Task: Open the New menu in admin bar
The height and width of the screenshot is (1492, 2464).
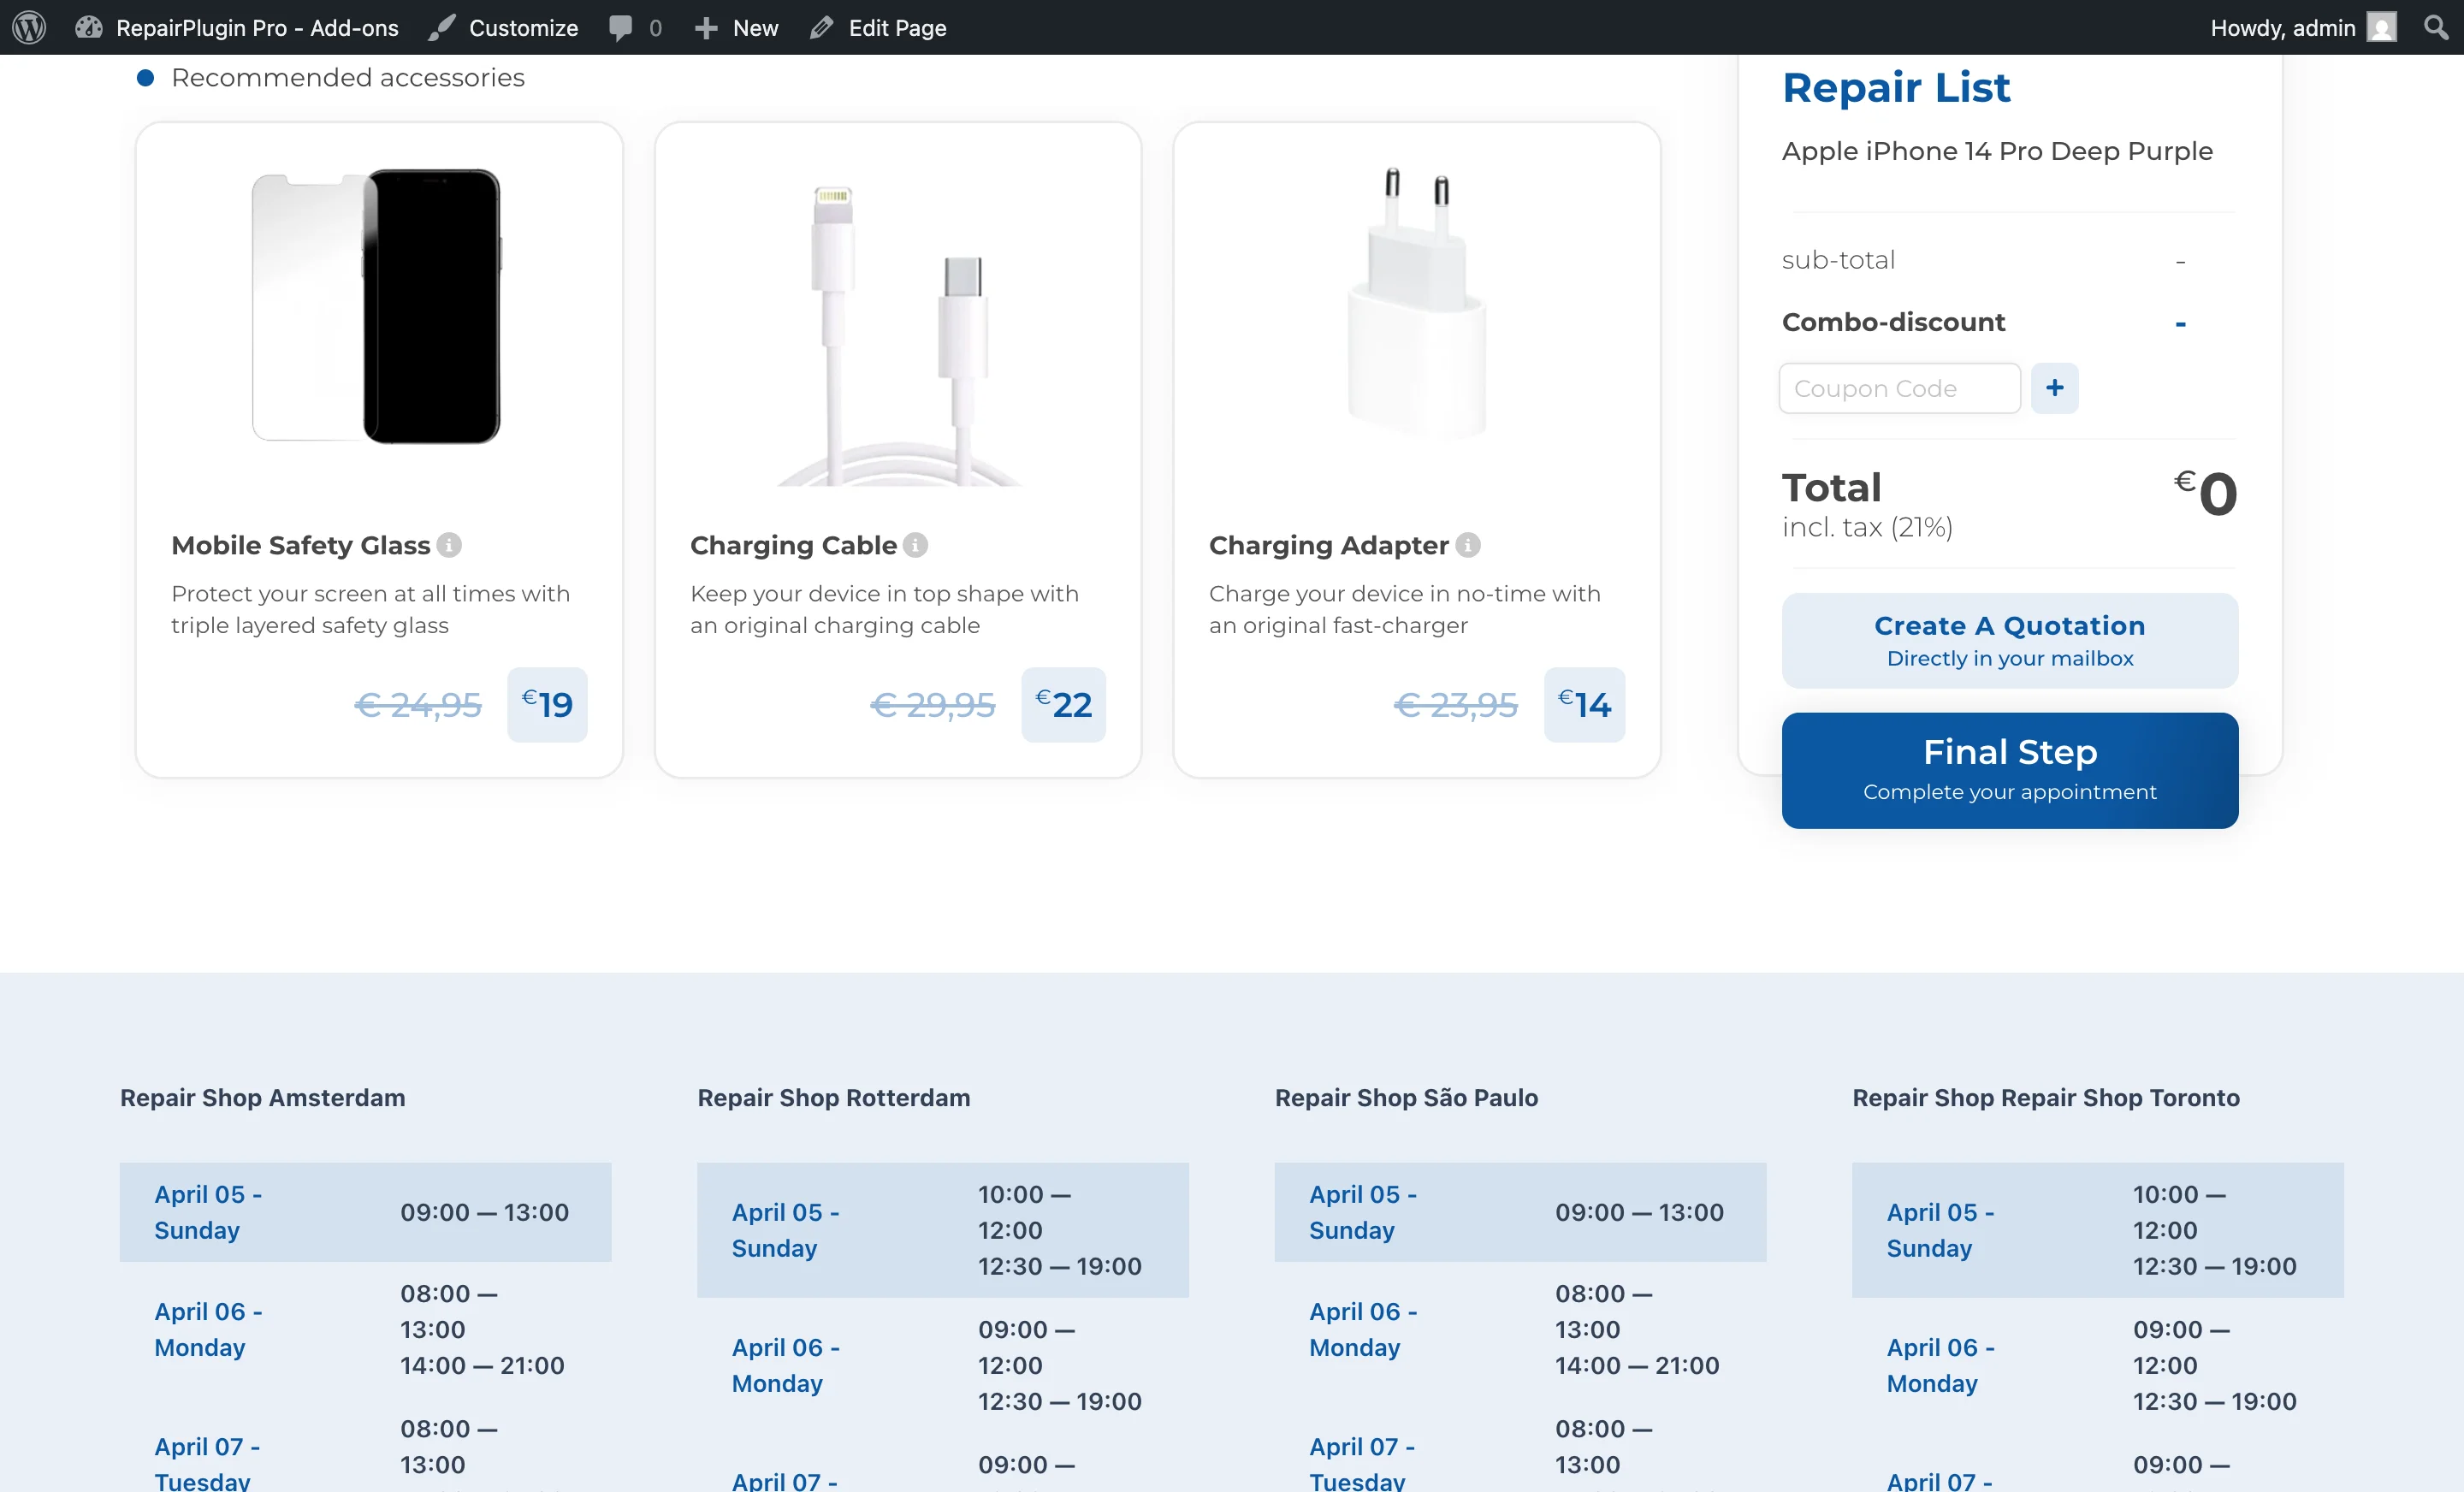Action: (x=735, y=27)
